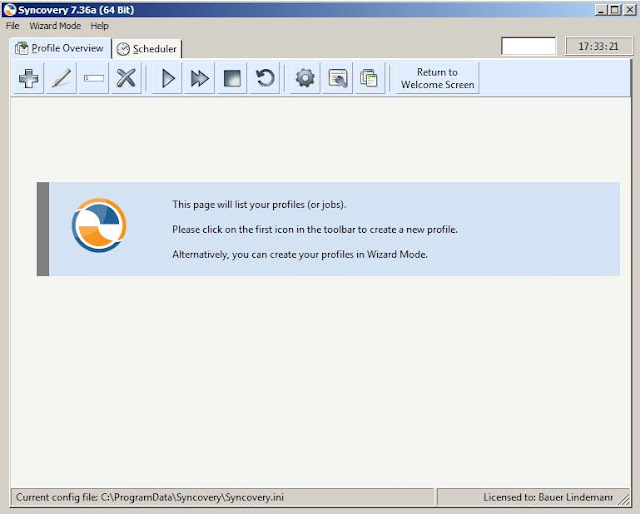Maximize the Syncovery window
This screenshot has height=514, width=640.
point(615,10)
